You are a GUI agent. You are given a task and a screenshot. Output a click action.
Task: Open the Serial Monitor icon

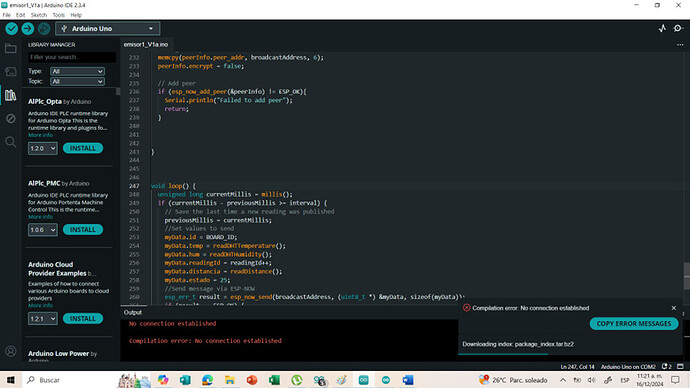tap(678, 29)
